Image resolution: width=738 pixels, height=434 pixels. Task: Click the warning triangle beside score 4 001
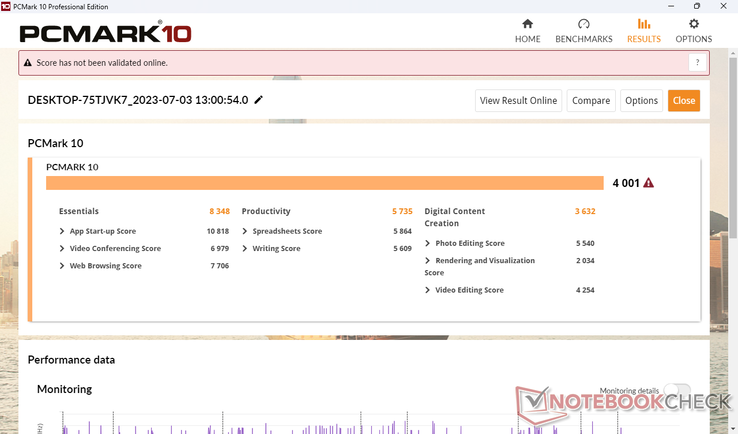click(649, 183)
